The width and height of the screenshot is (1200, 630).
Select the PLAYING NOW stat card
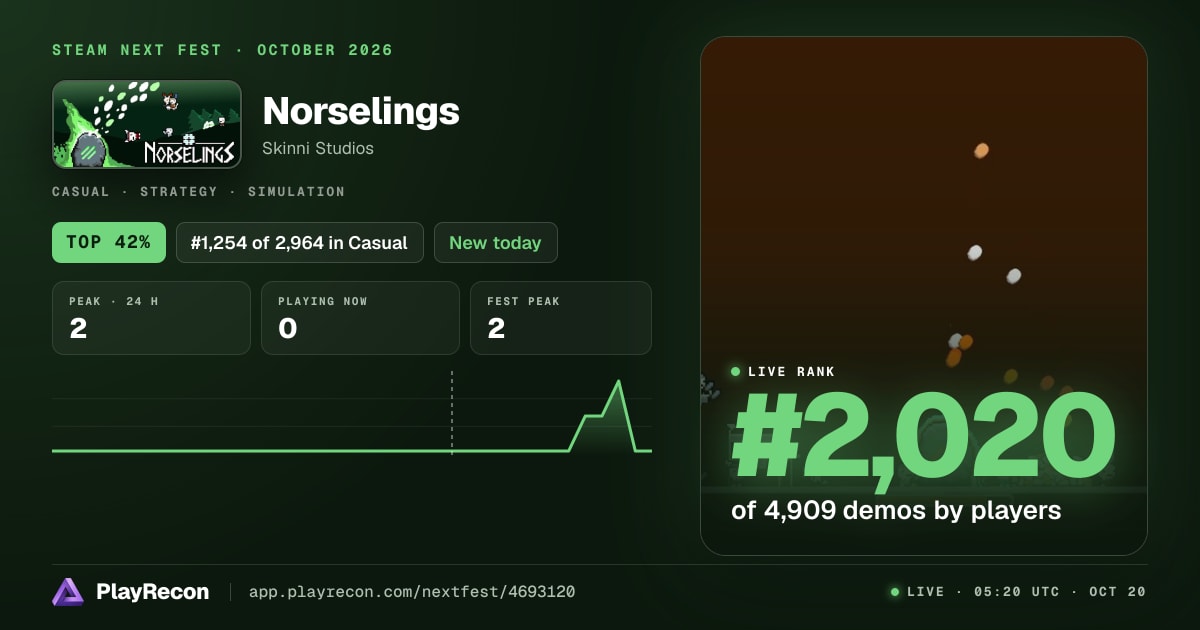click(x=360, y=318)
